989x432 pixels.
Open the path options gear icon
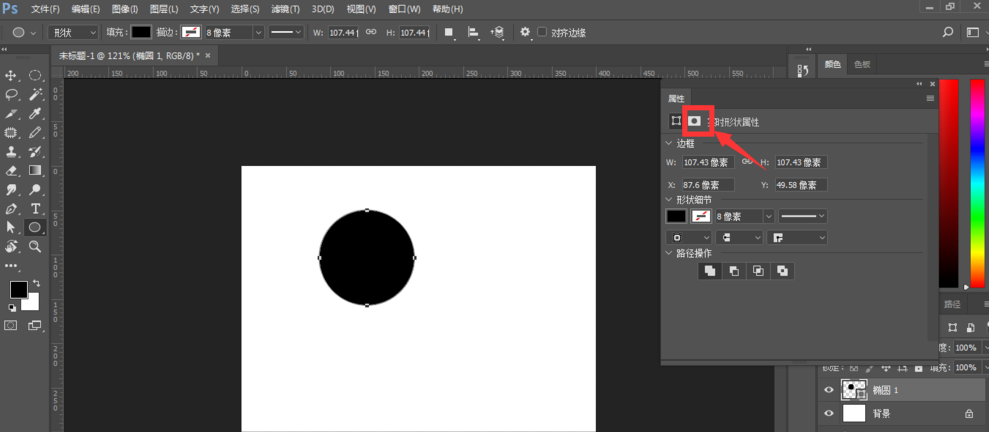point(525,32)
